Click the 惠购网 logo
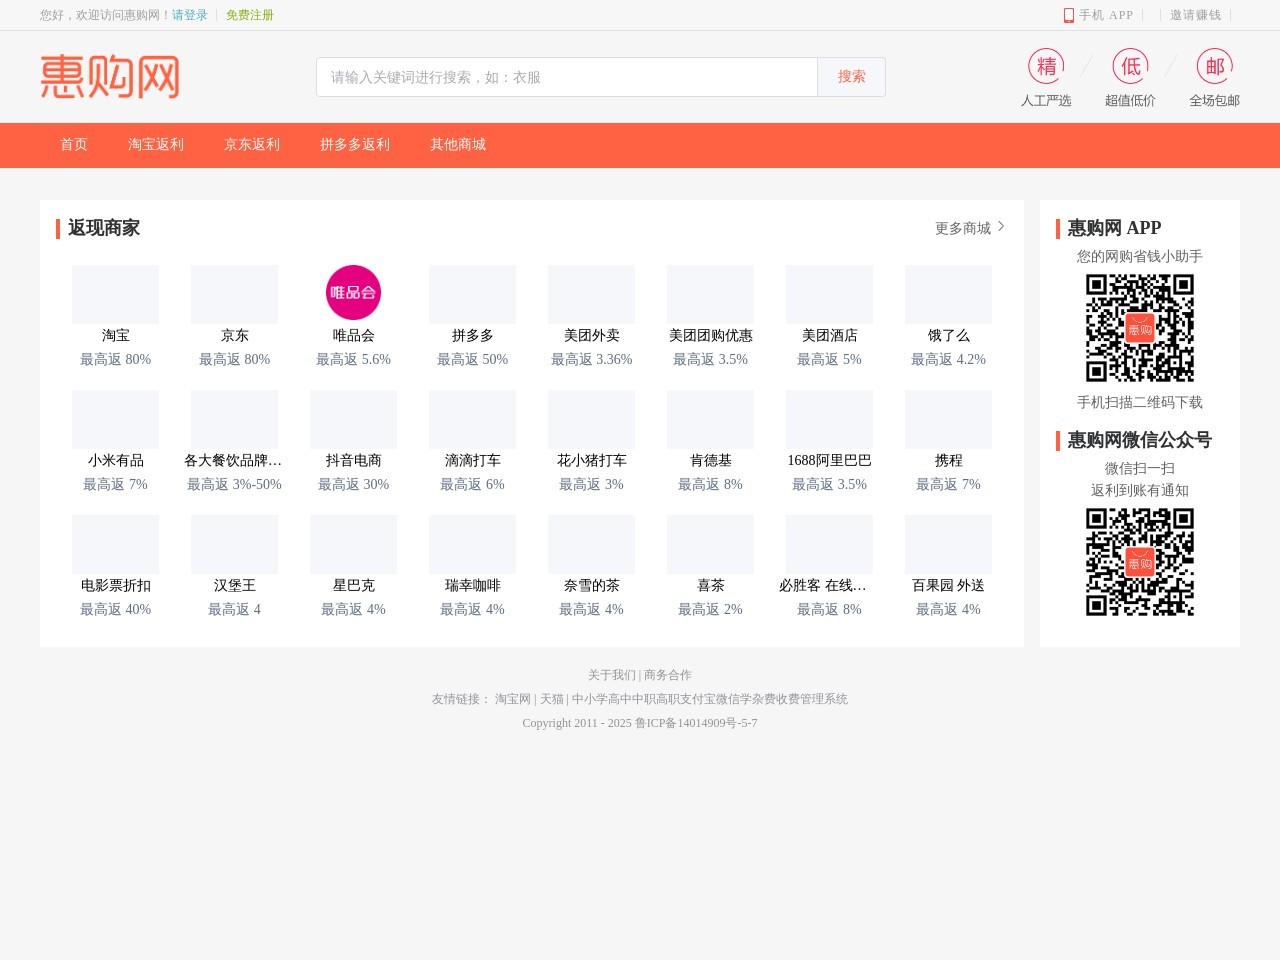1280x960 pixels. tap(110, 77)
